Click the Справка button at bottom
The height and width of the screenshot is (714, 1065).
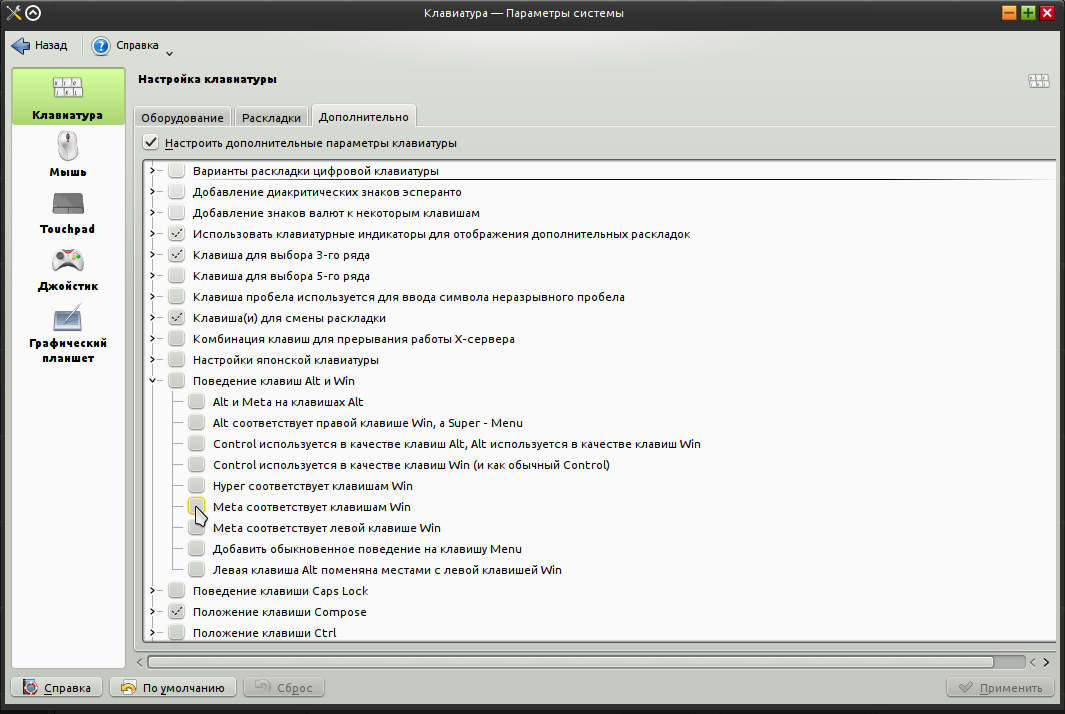(x=56, y=688)
